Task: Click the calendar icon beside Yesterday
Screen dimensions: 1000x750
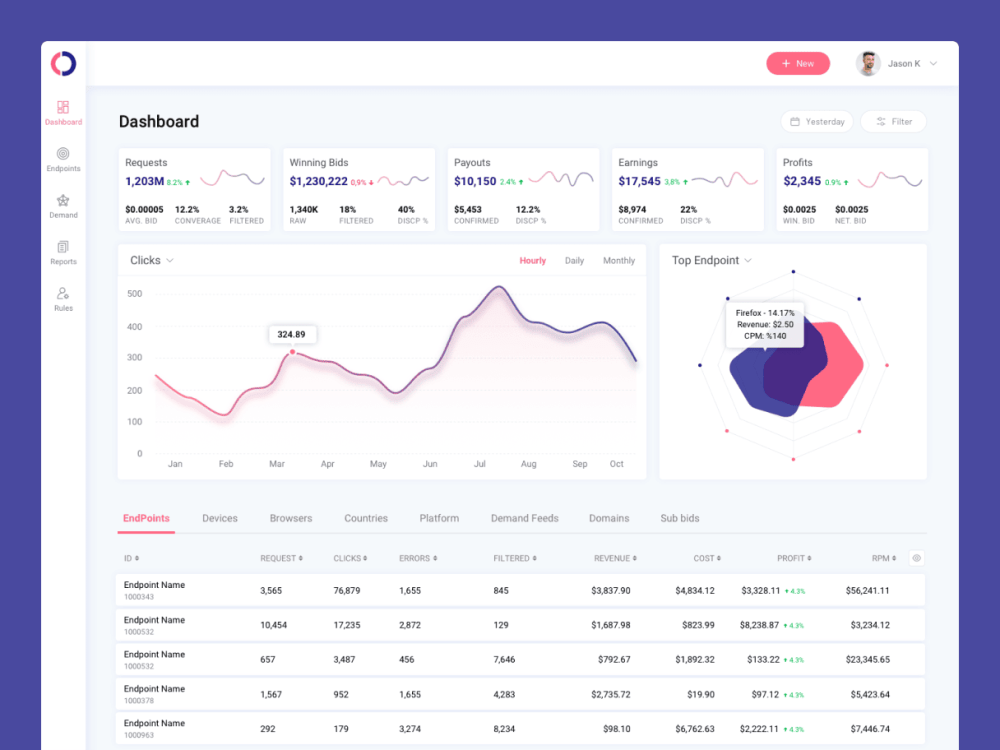Action: (795, 121)
